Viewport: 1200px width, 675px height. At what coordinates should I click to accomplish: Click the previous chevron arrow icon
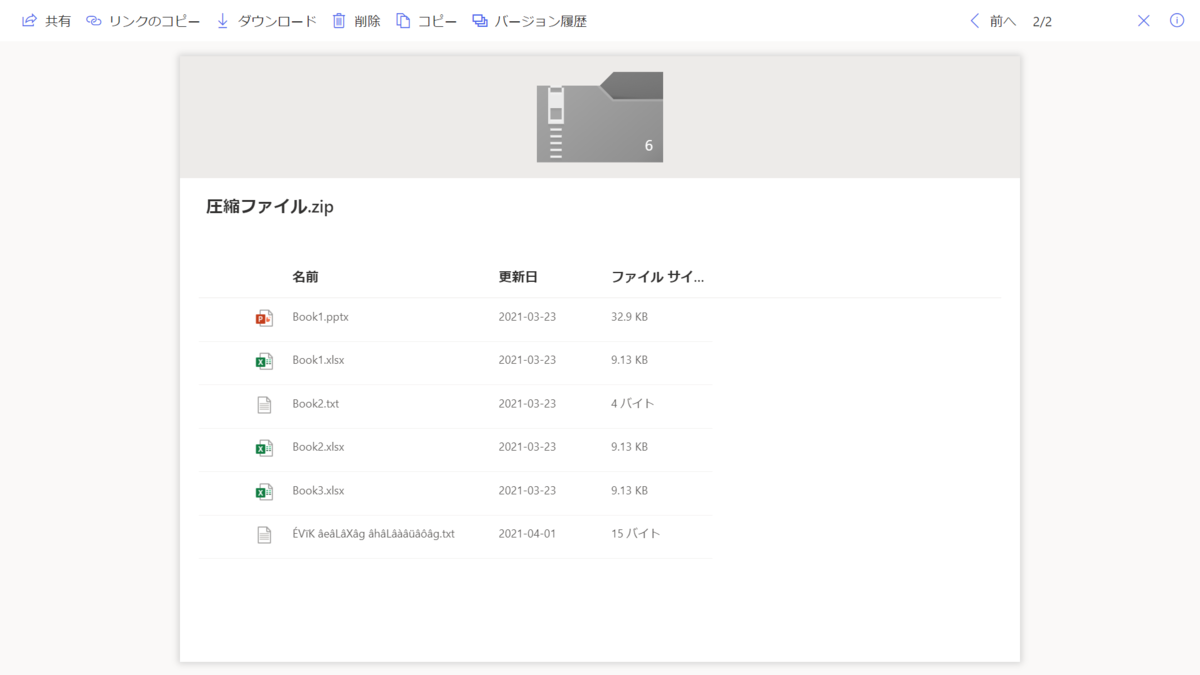[975, 20]
